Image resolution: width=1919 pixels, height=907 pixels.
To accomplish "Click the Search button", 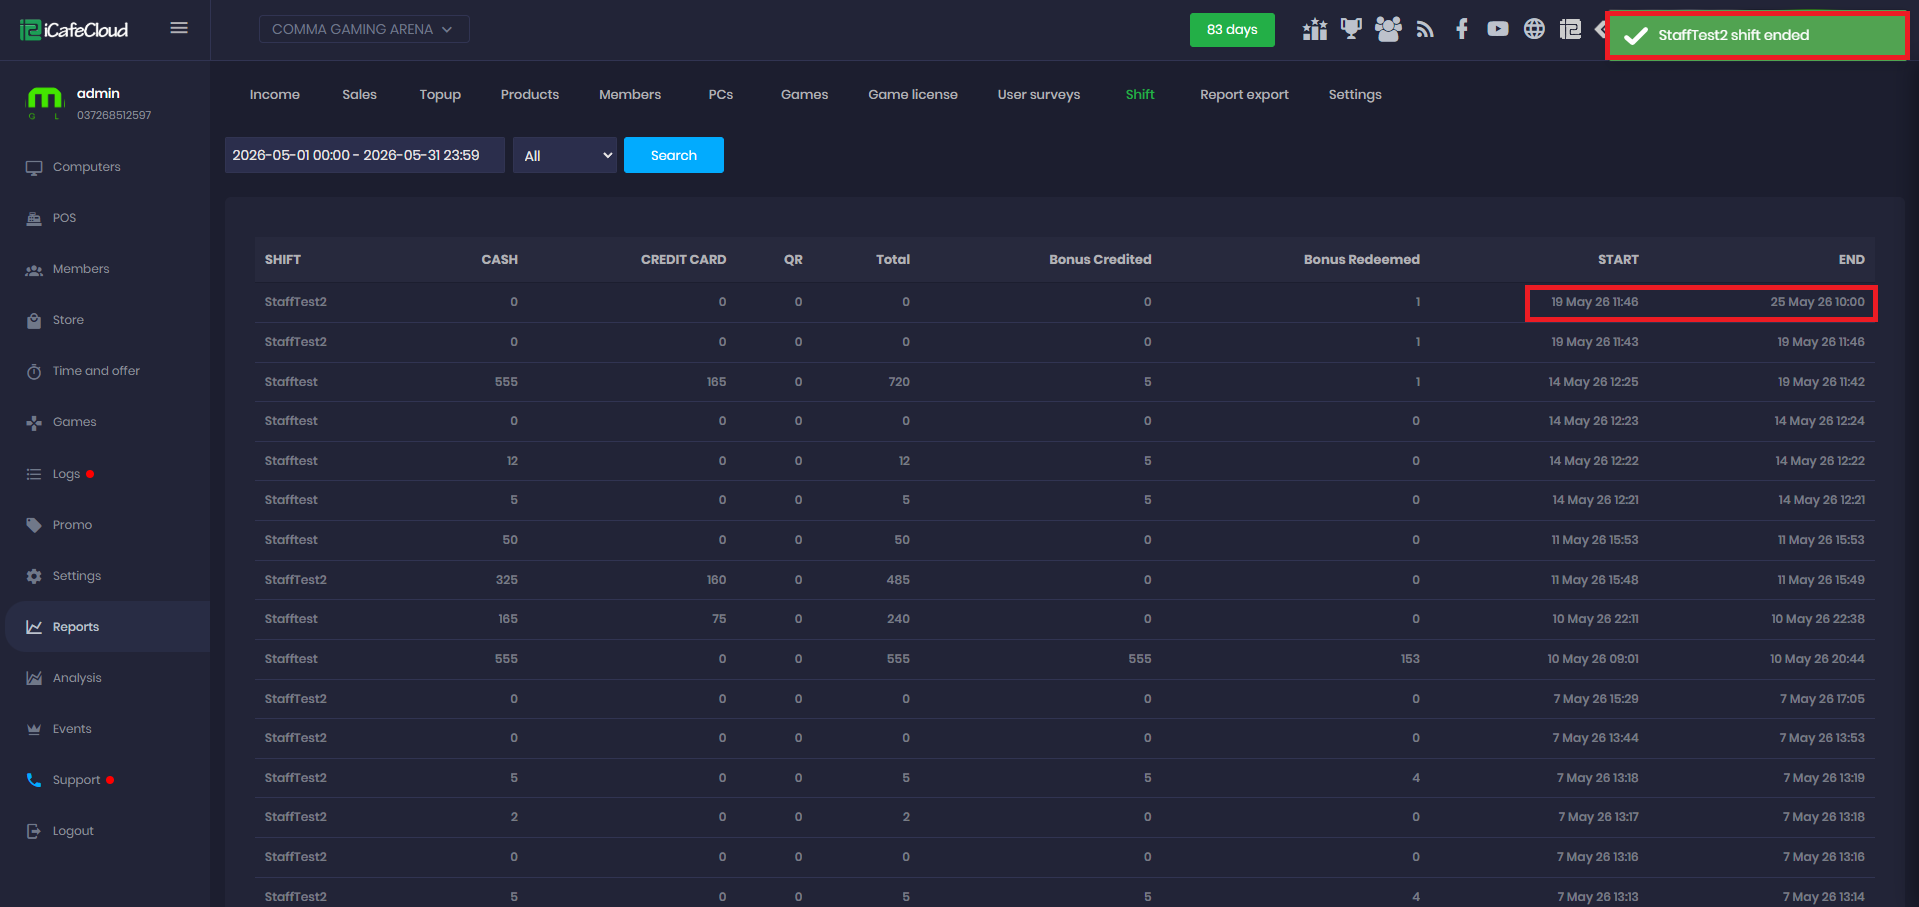I will 674,155.
